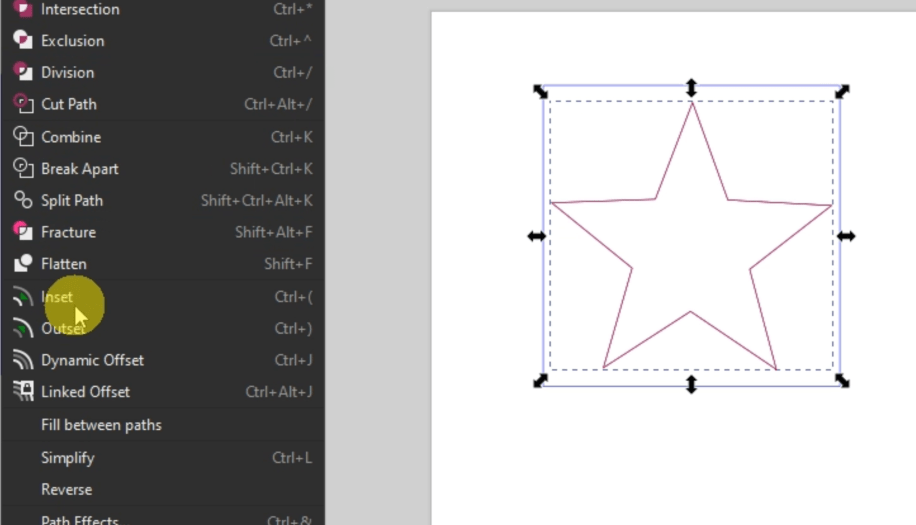916x525 pixels.
Task: Open Path Effects from the menu
Action: coord(80,520)
